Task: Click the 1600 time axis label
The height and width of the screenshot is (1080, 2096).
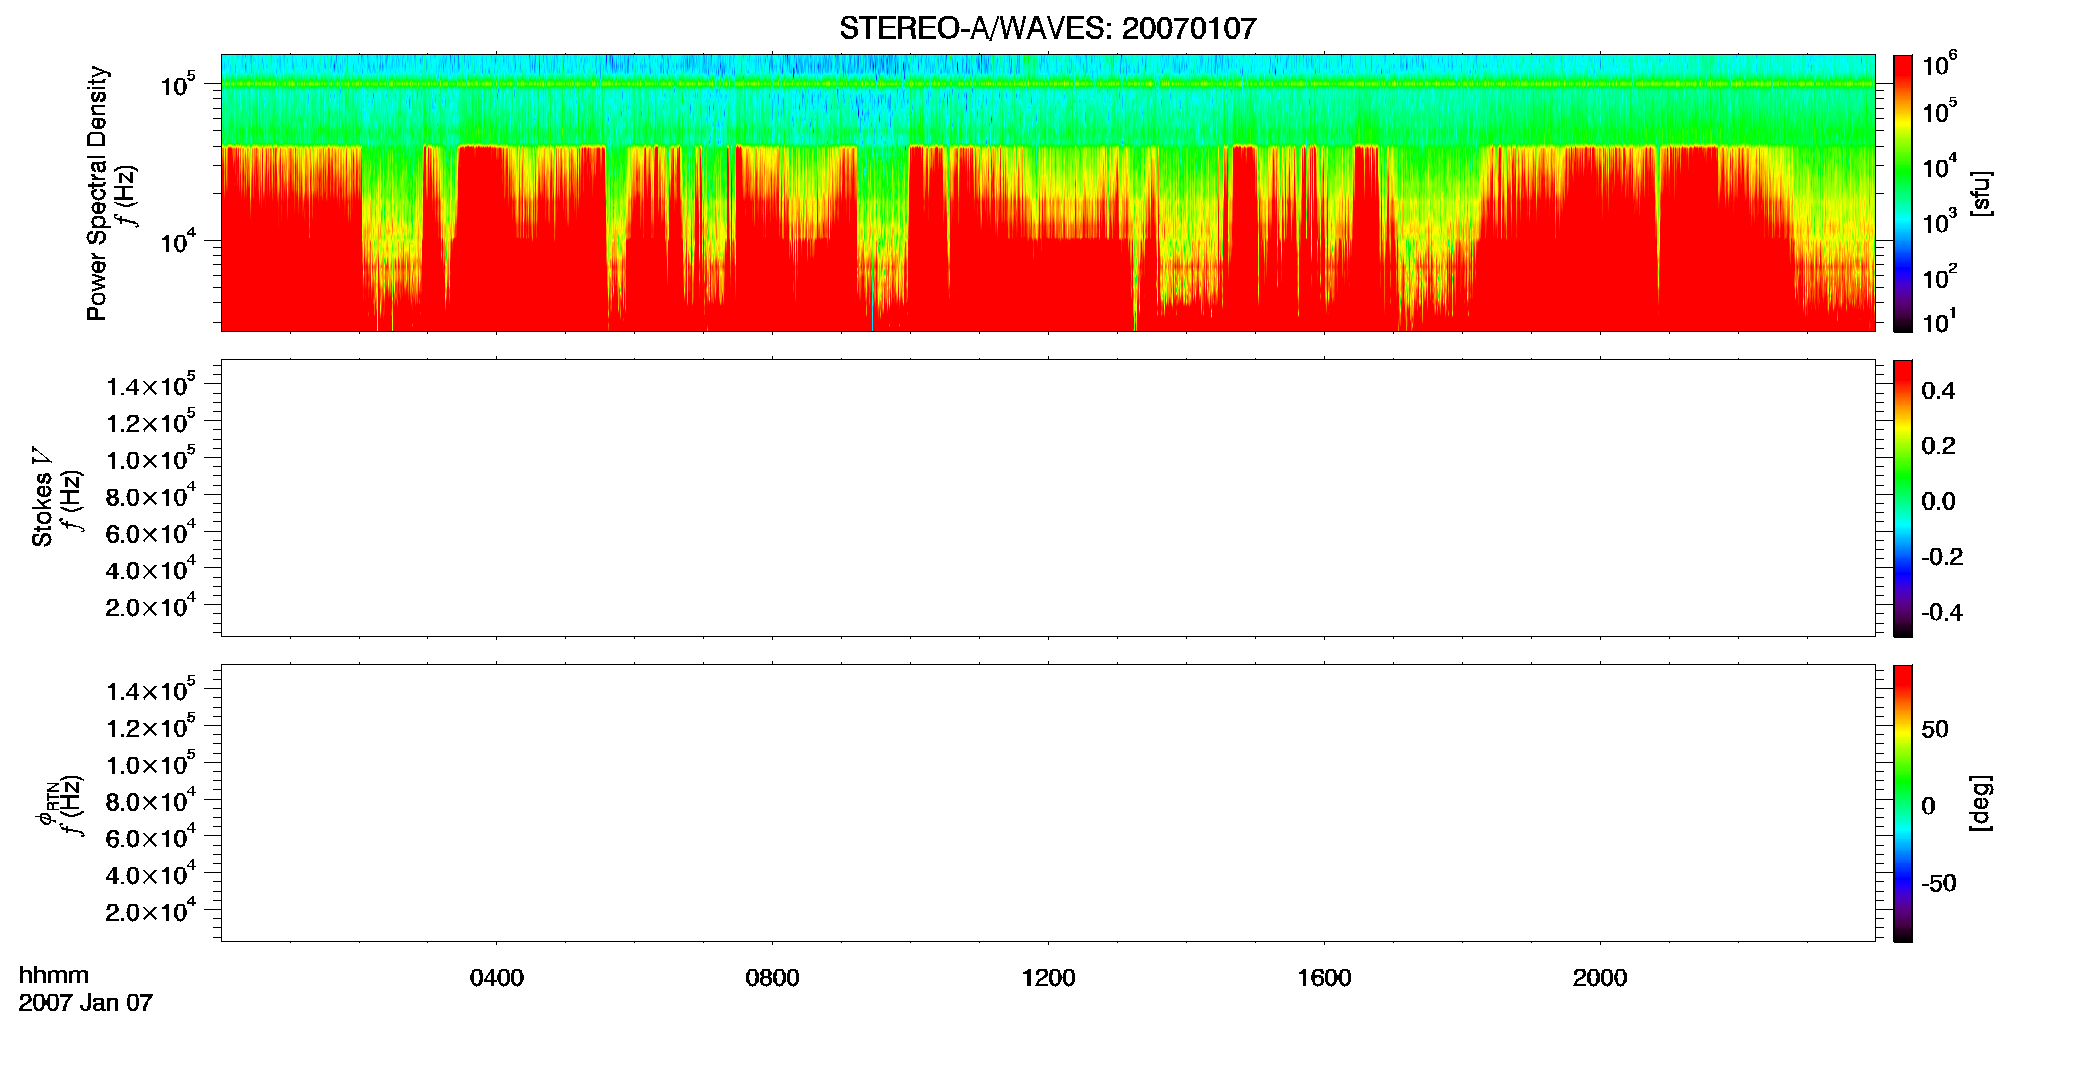Action: coord(1324,978)
